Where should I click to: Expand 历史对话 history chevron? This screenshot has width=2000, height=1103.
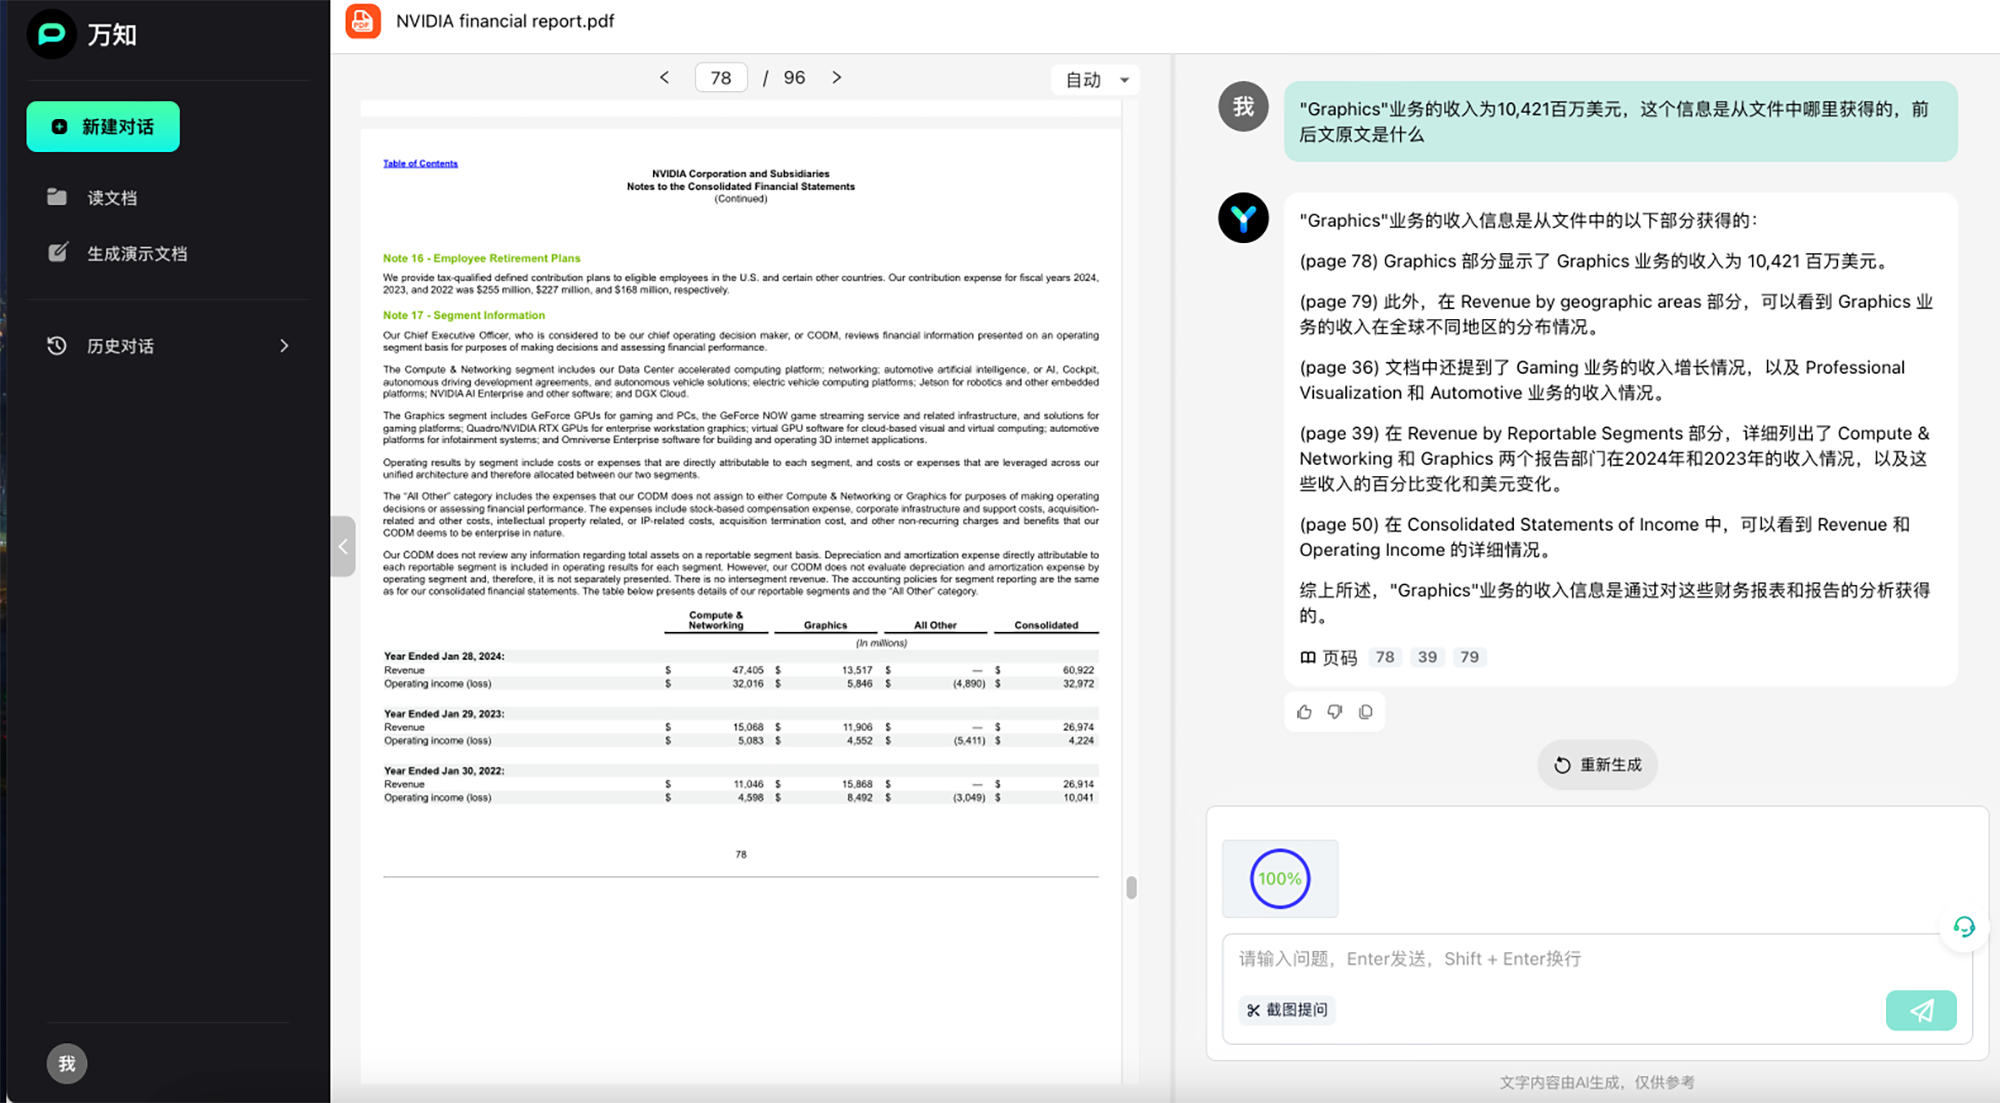(x=284, y=346)
